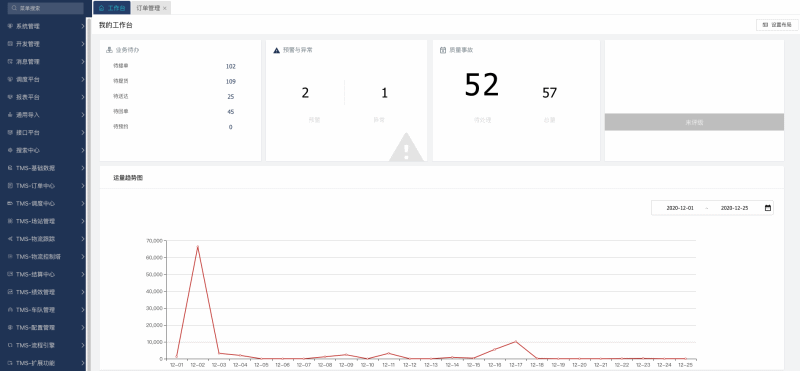The height and width of the screenshot is (371, 800).
Task: Click the 消息管理 menu icon
Action: pyautogui.click(x=10, y=62)
